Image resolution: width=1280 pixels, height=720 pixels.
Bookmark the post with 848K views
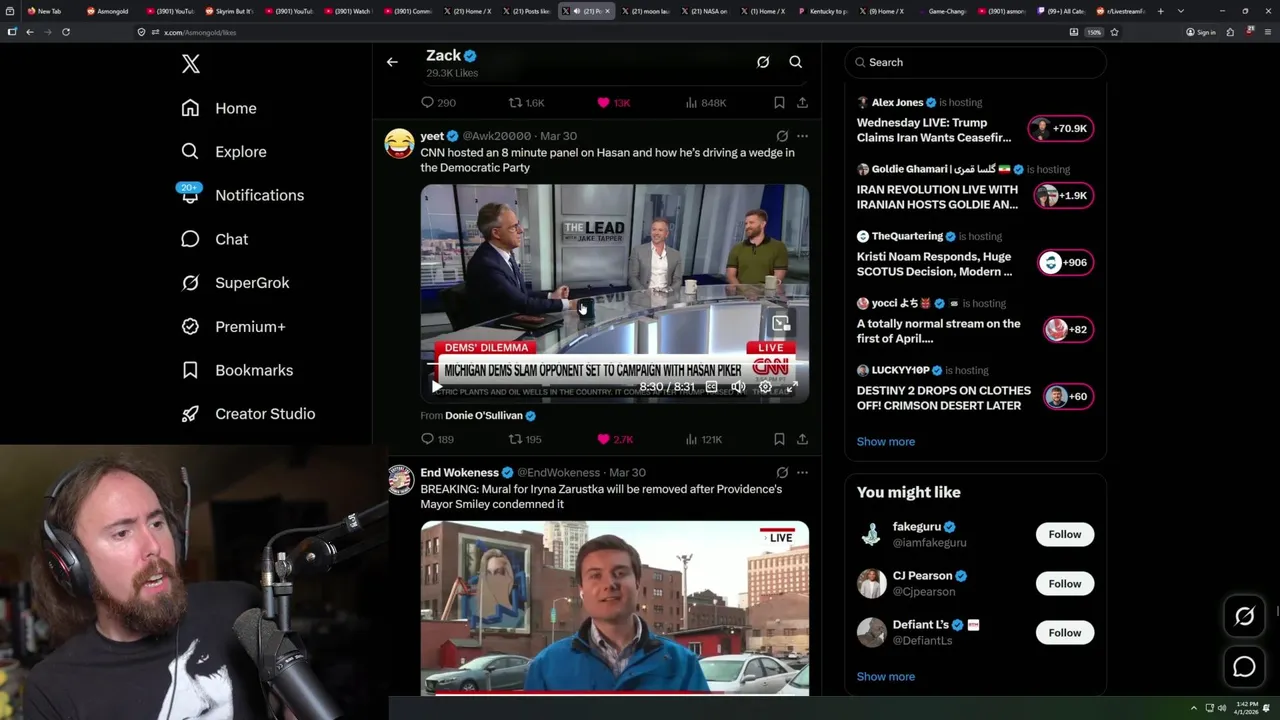click(x=779, y=103)
